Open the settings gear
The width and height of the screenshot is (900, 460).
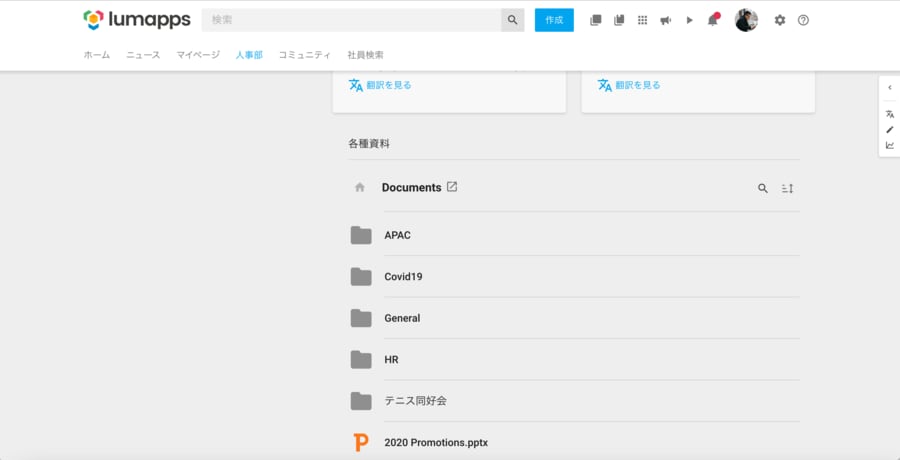[780, 20]
